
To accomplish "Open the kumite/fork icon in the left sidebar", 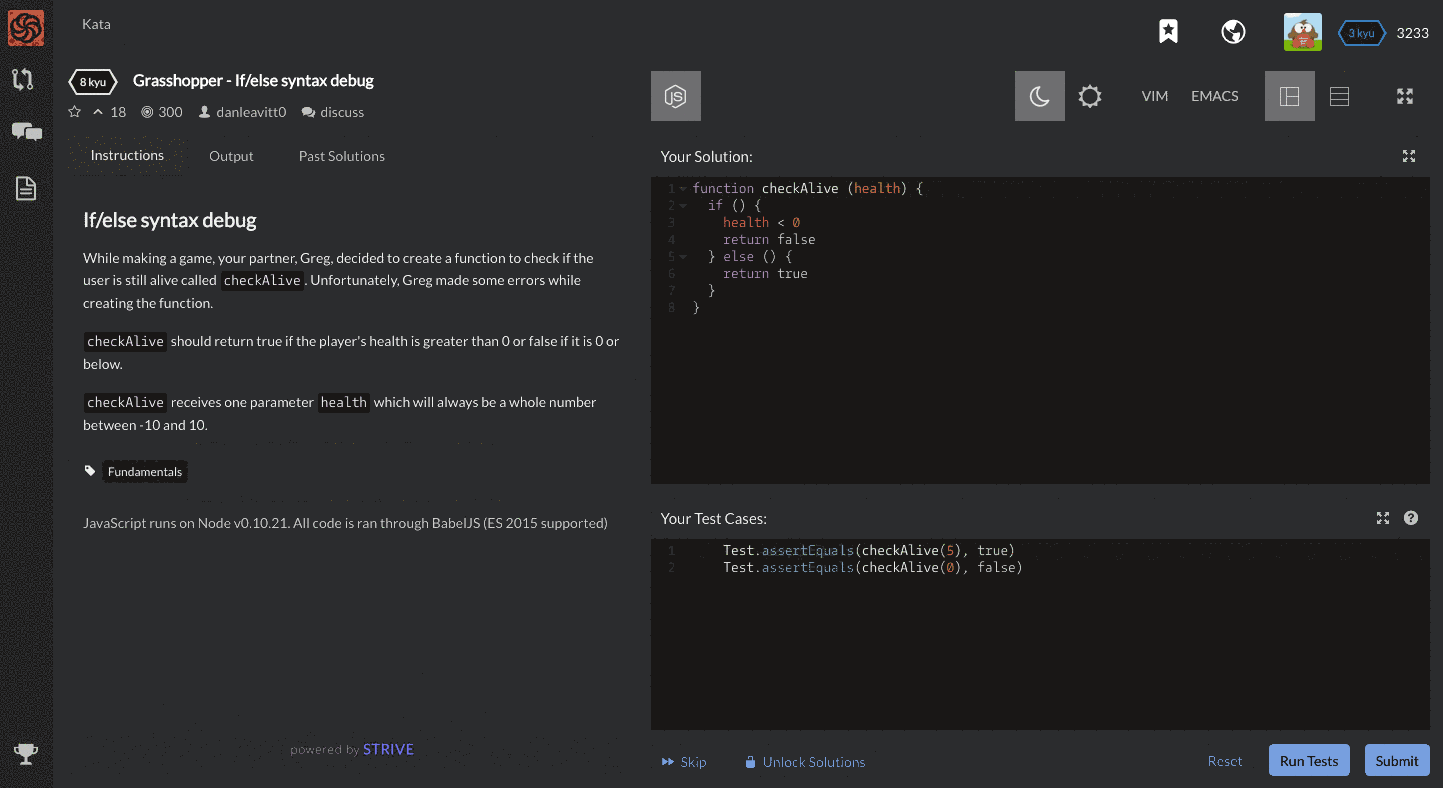I will [x=25, y=79].
